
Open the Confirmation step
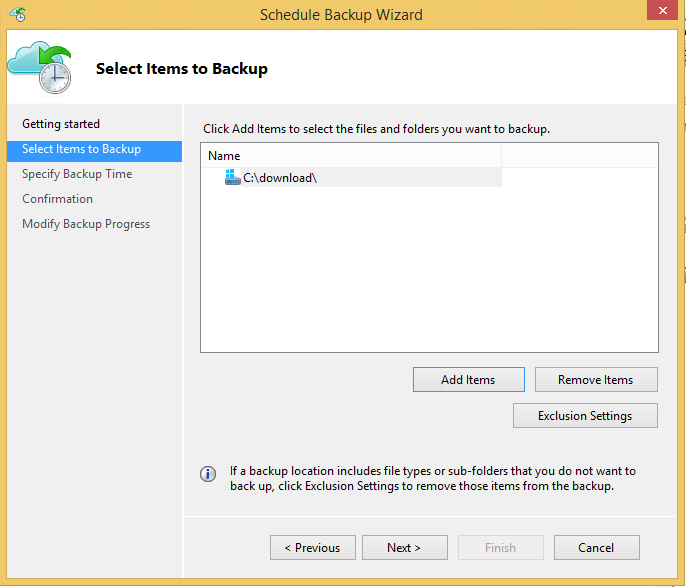tap(57, 199)
